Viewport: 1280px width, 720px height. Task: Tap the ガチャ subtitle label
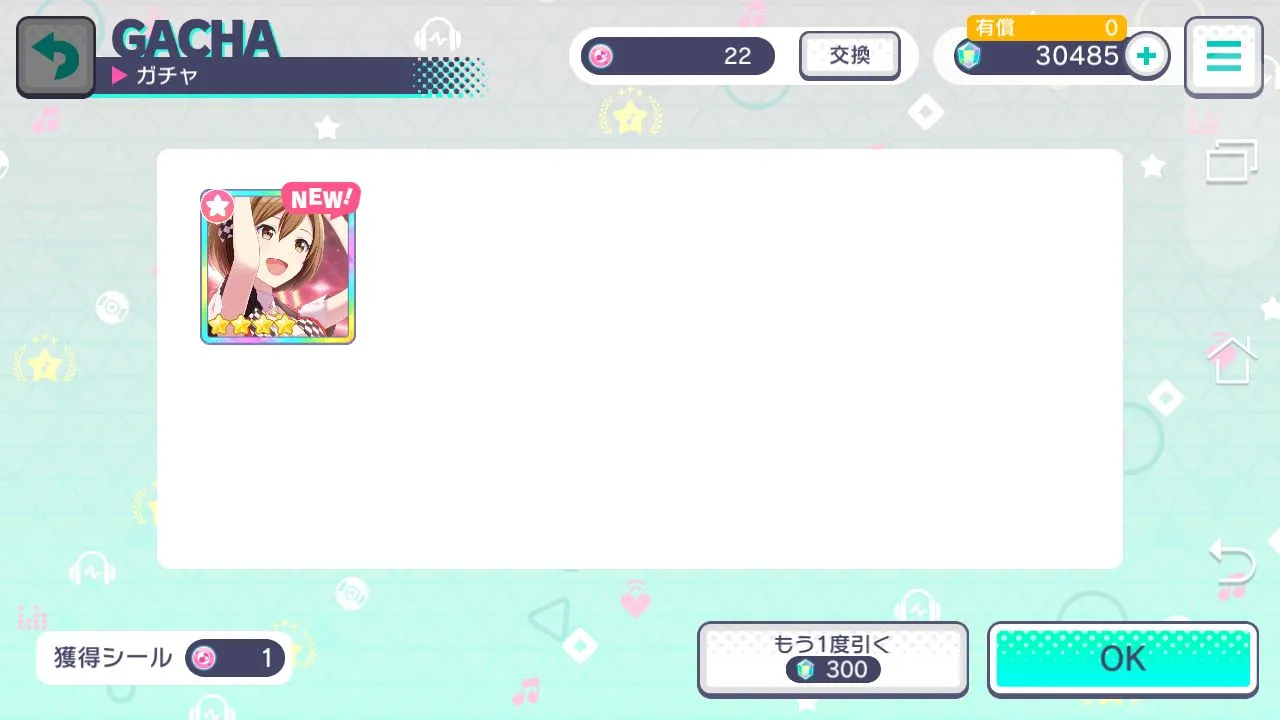coord(167,76)
